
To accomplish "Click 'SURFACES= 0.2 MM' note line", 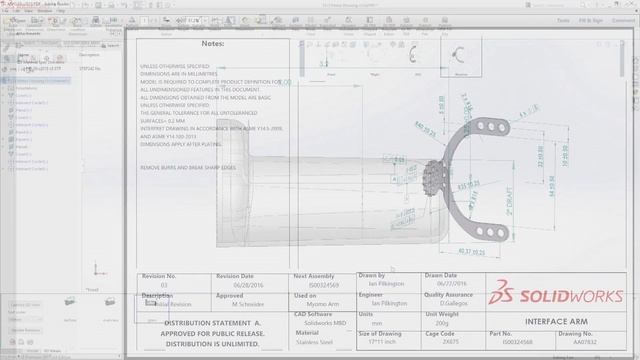I will point(162,121).
